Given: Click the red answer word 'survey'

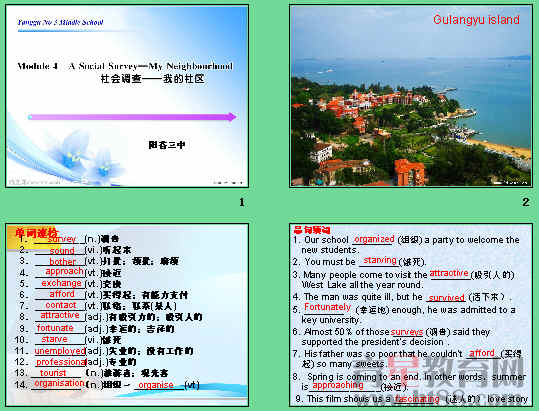Looking at the screenshot, I should 62,239.
